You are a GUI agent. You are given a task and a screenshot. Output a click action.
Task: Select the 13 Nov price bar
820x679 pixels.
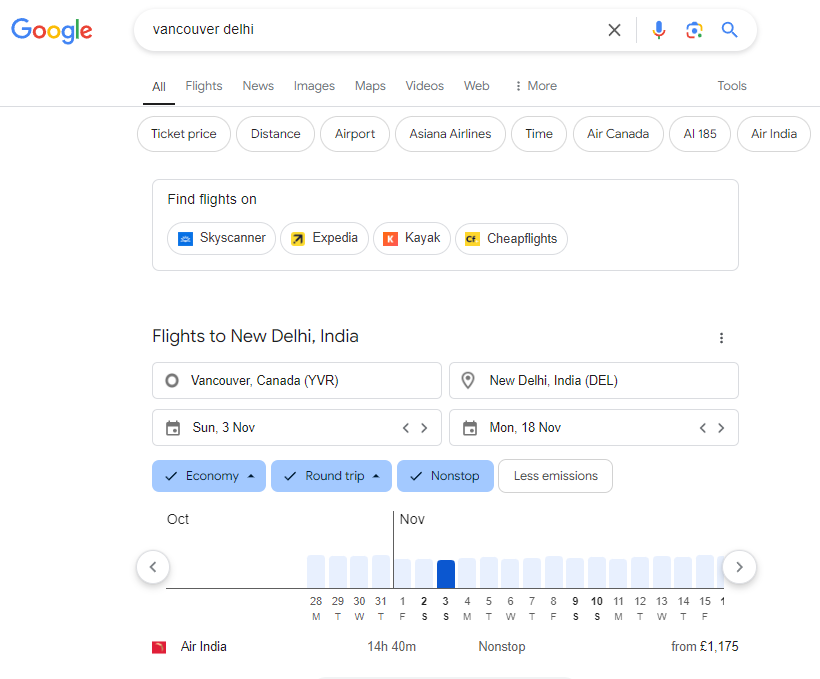click(662, 572)
